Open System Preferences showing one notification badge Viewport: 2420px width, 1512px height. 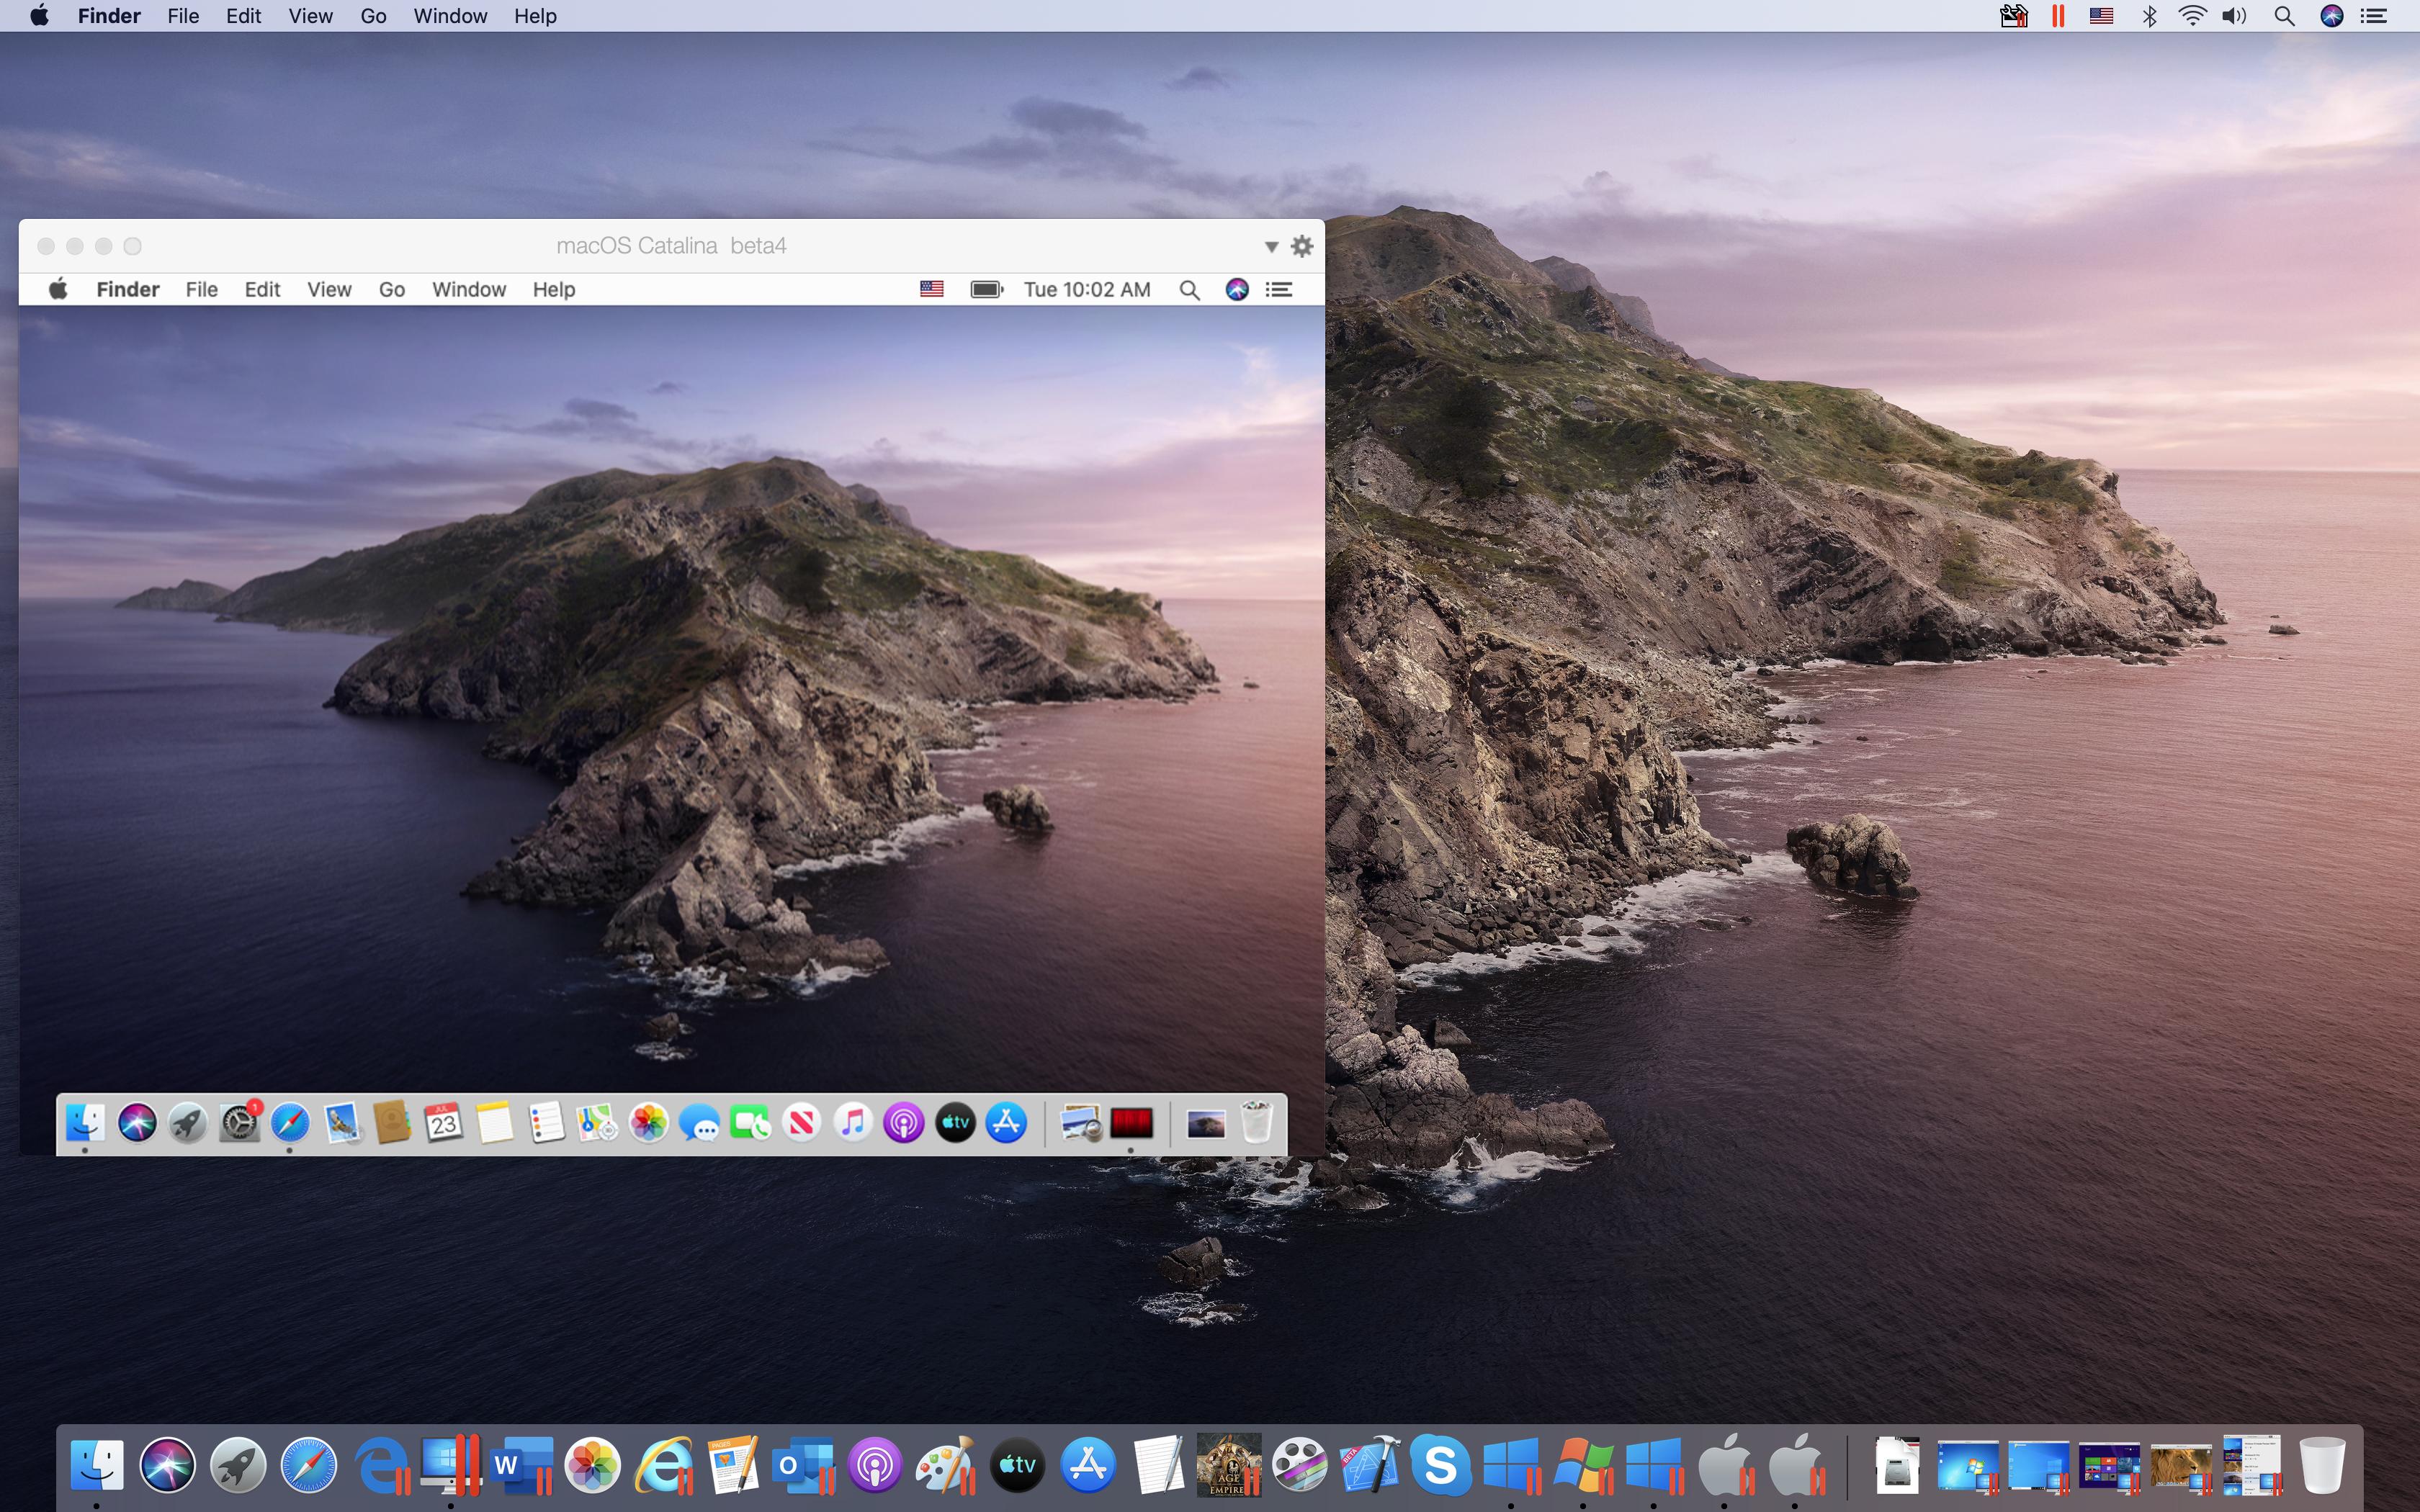point(239,1123)
